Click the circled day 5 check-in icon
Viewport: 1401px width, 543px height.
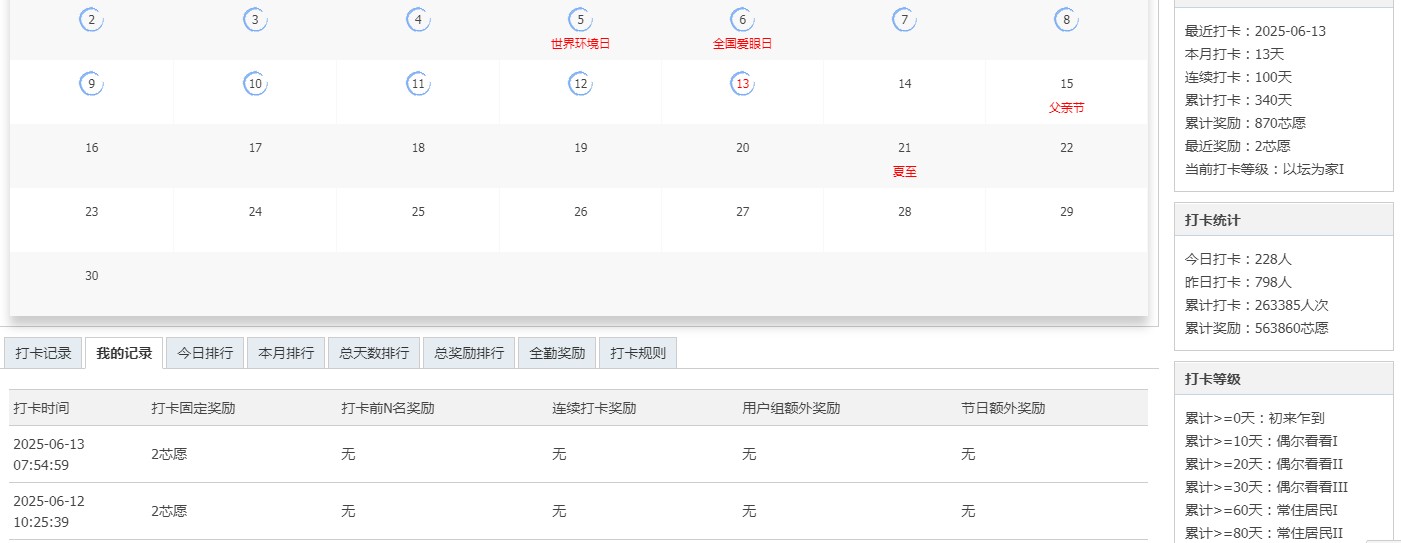coord(580,20)
